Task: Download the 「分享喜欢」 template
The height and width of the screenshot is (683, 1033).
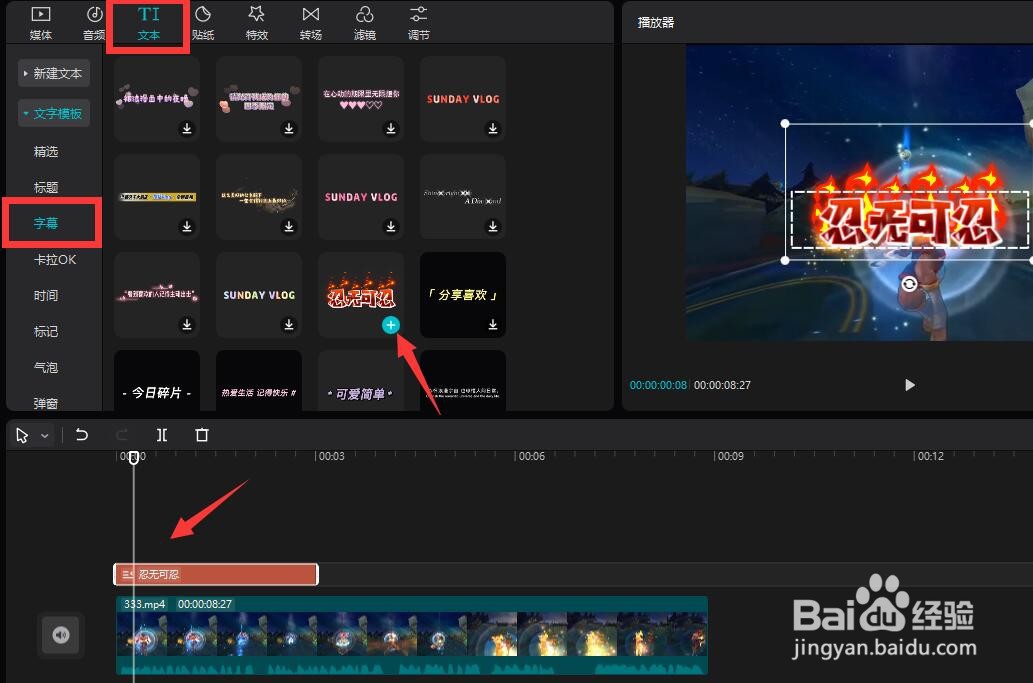Action: tap(493, 325)
